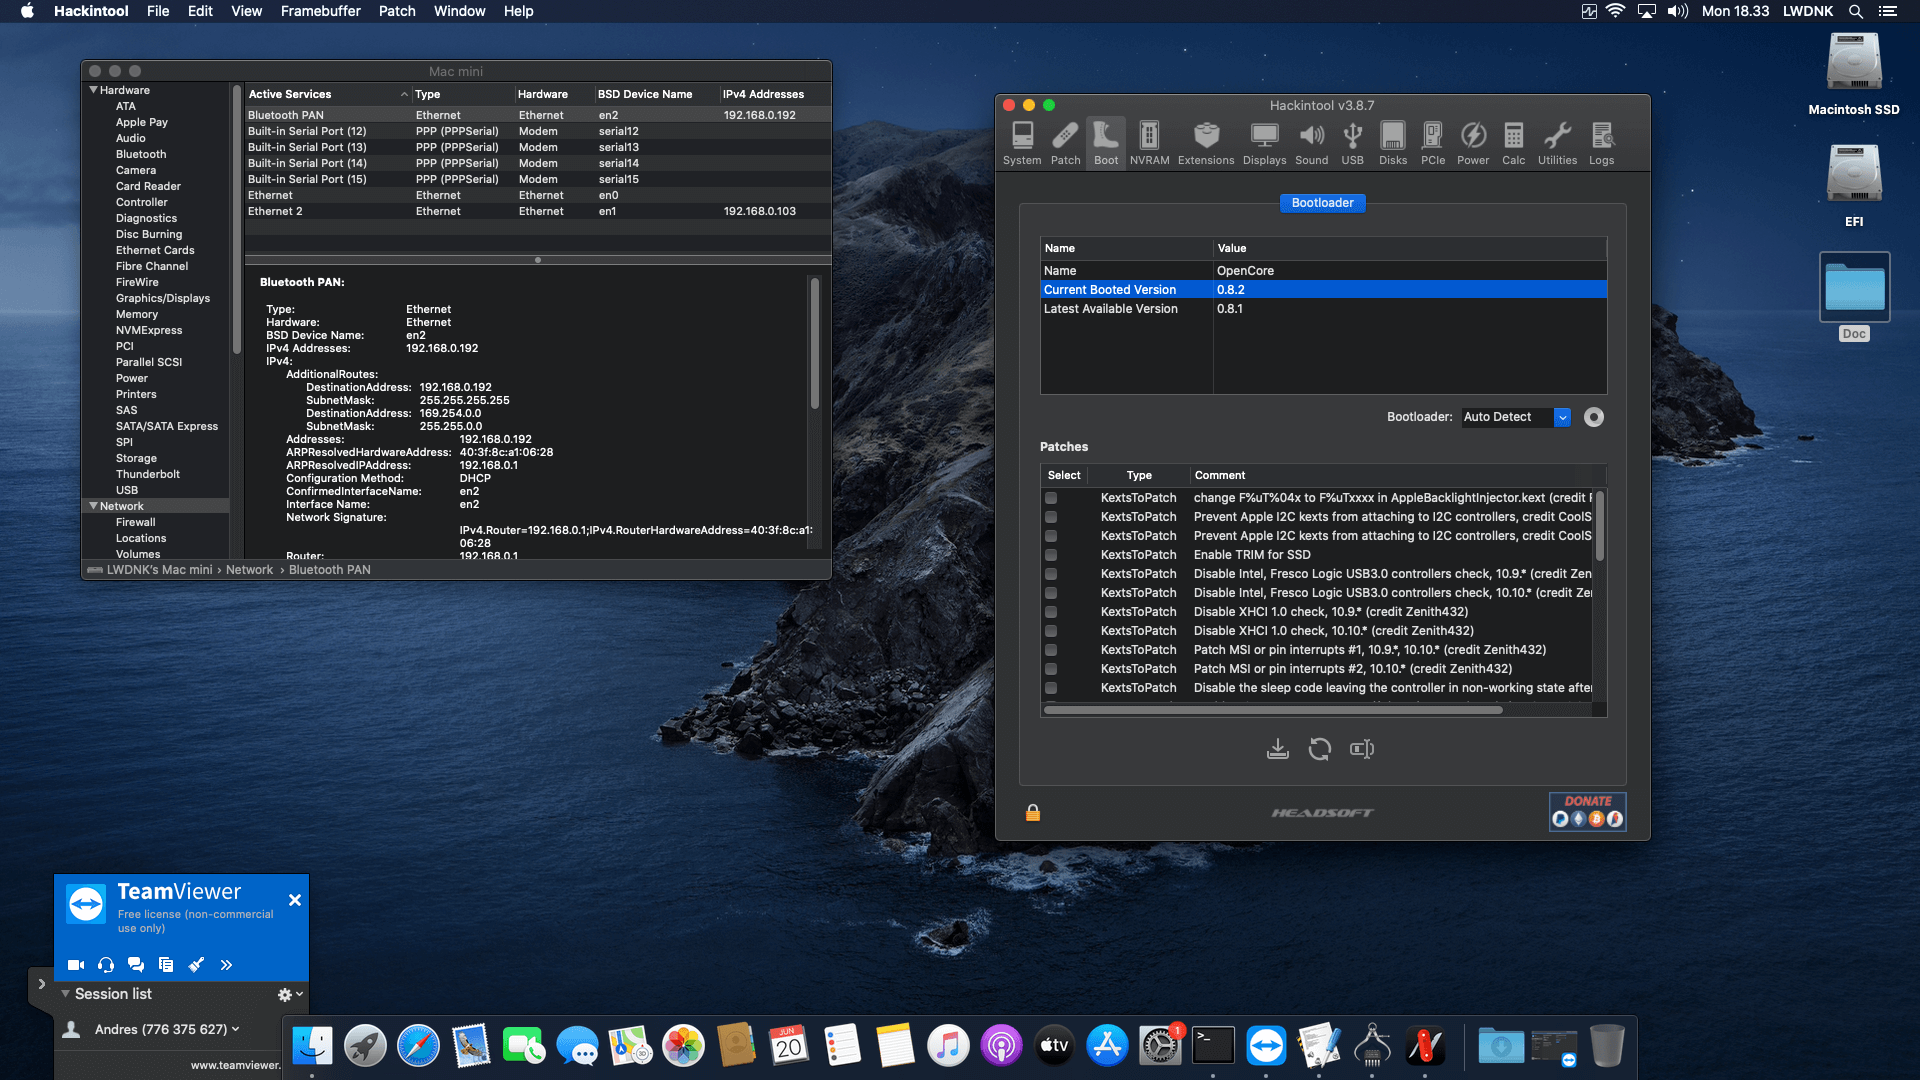This screenshot has width=1920, height=1080.
Task: Select Ethernet Cards in the sidebar
Action: coord(155,250)
